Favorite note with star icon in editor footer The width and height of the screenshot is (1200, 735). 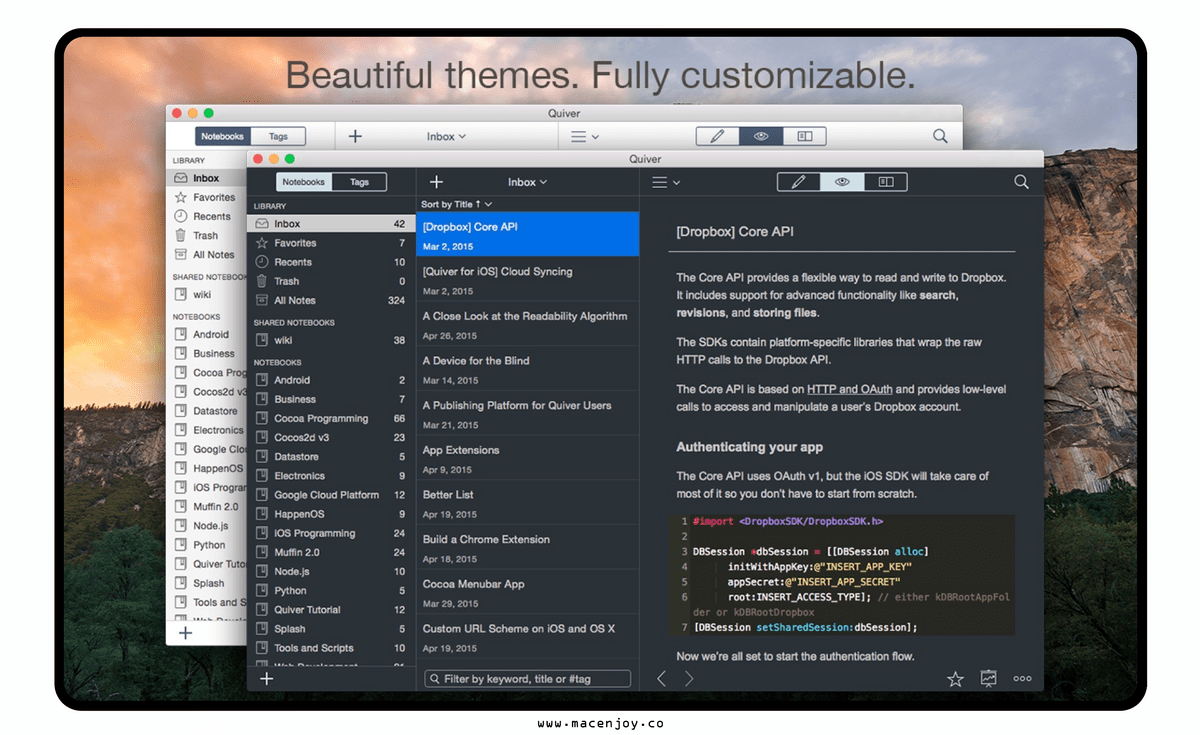(x=955, y=679)
